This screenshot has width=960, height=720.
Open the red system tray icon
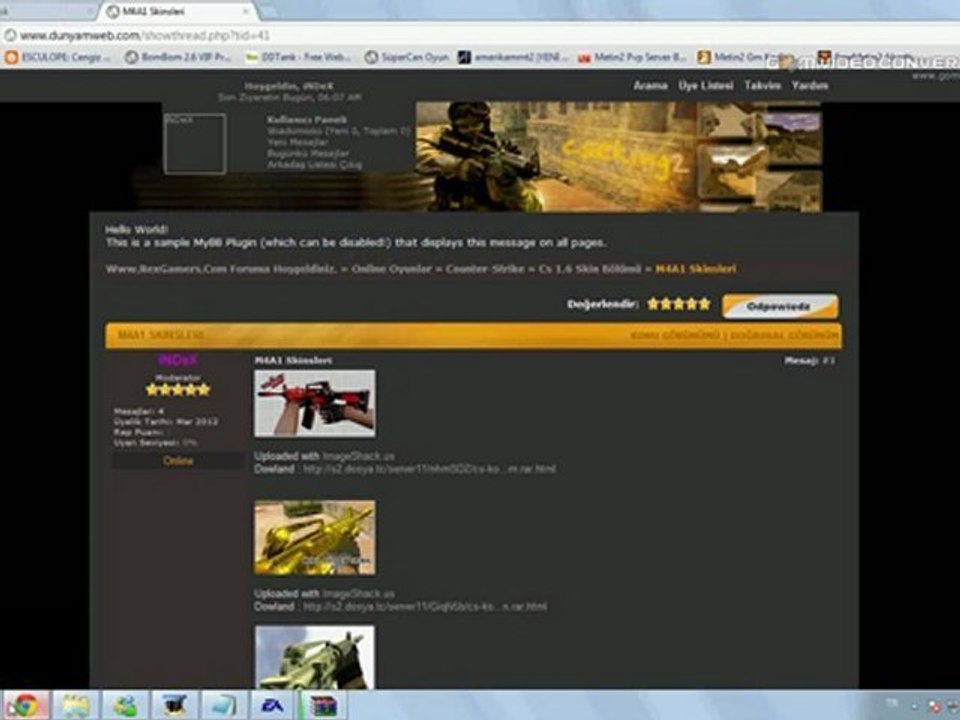pos(935,707)
